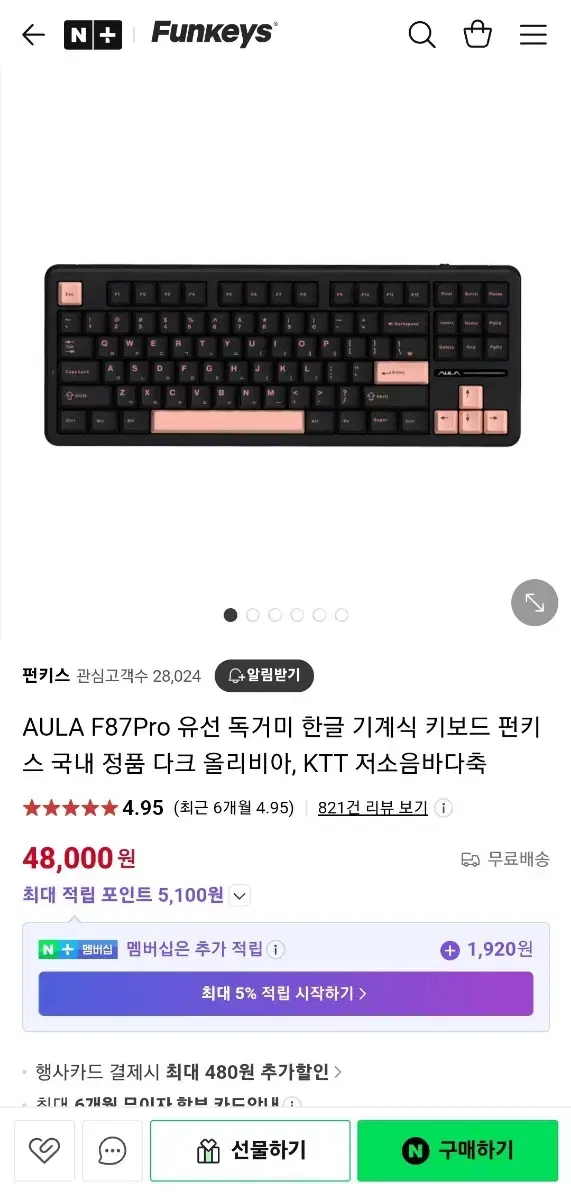This screenshot has height=1200, width=571.
Task: Open the N+ Naver Plus store logo
Action: [x=93, y=35]
